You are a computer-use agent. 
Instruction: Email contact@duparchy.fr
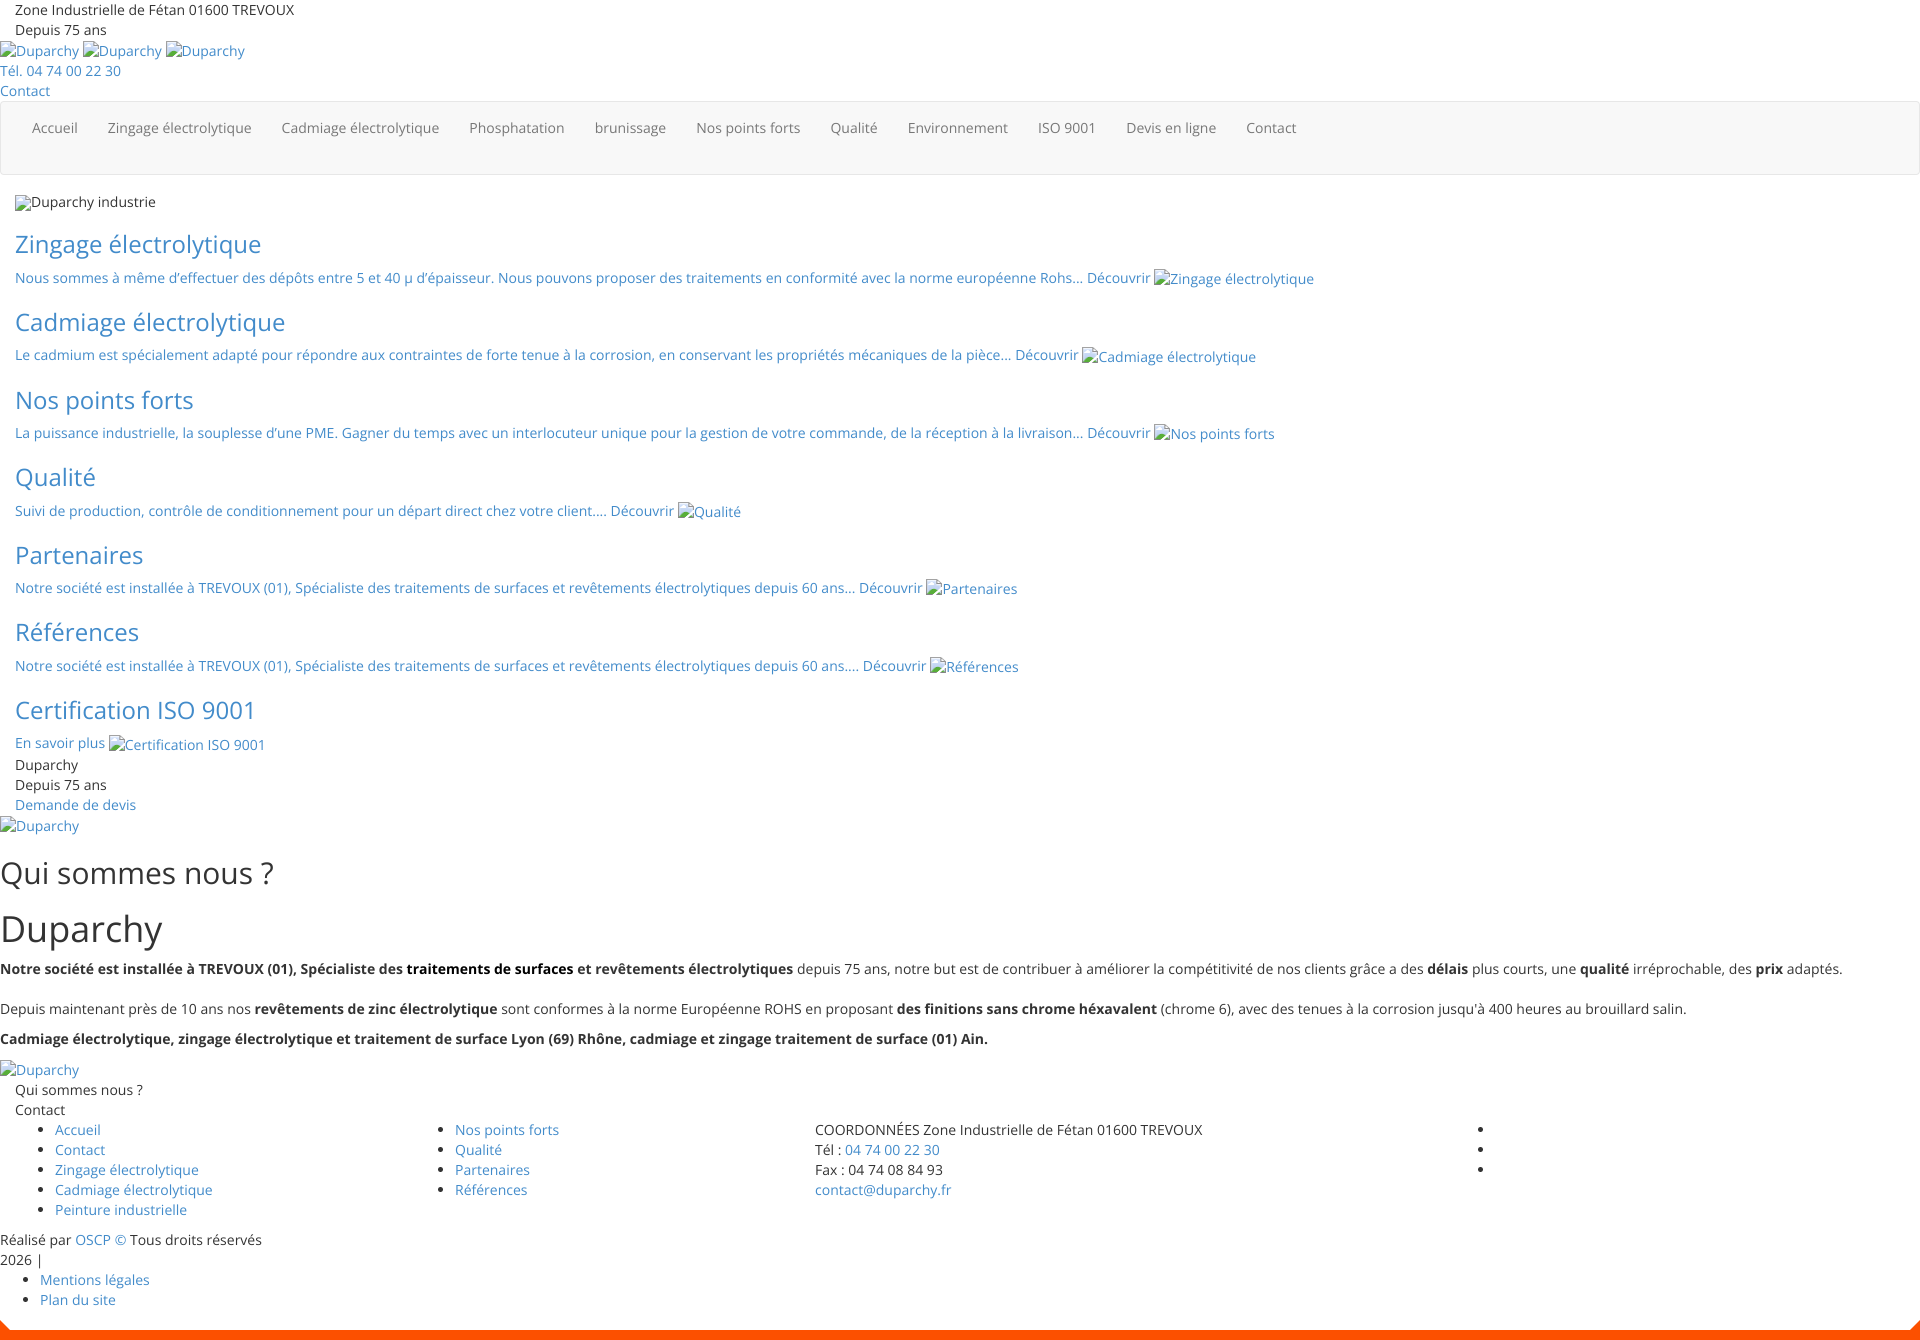coord(883,1190)
